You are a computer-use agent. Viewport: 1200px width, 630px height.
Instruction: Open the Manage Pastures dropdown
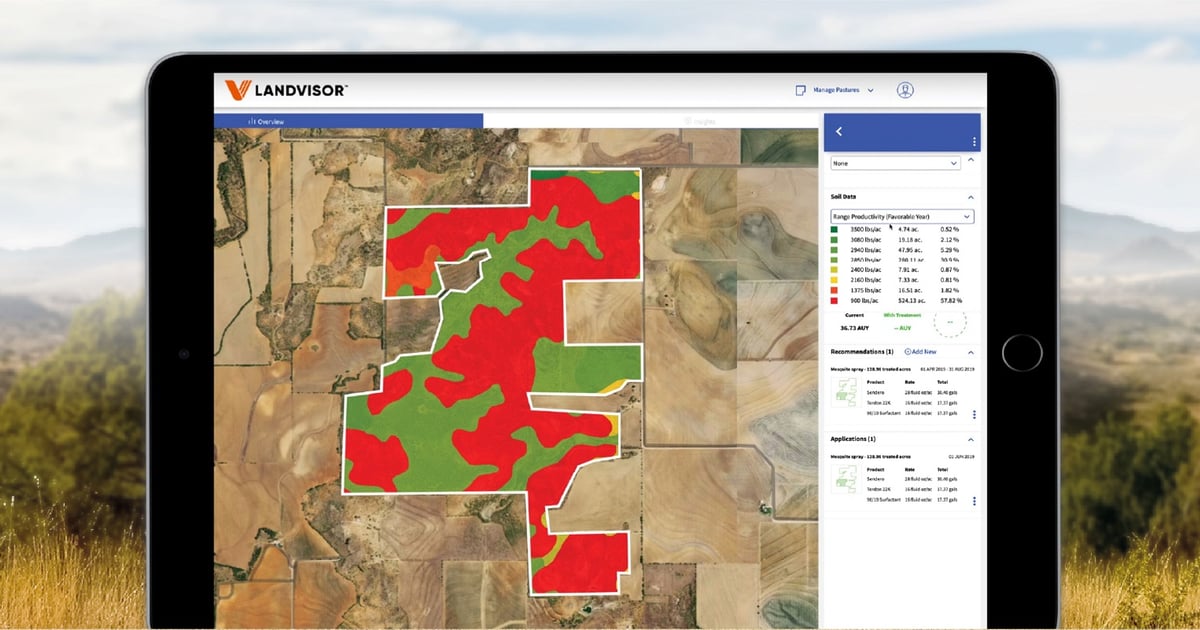click(x=843, y=90)
